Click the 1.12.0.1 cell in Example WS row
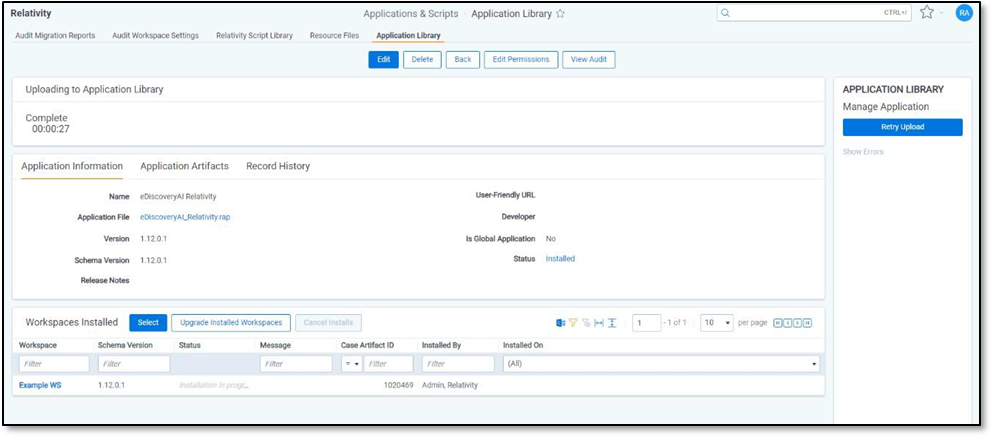The image size is (992, 437). (x=111, y=385)
